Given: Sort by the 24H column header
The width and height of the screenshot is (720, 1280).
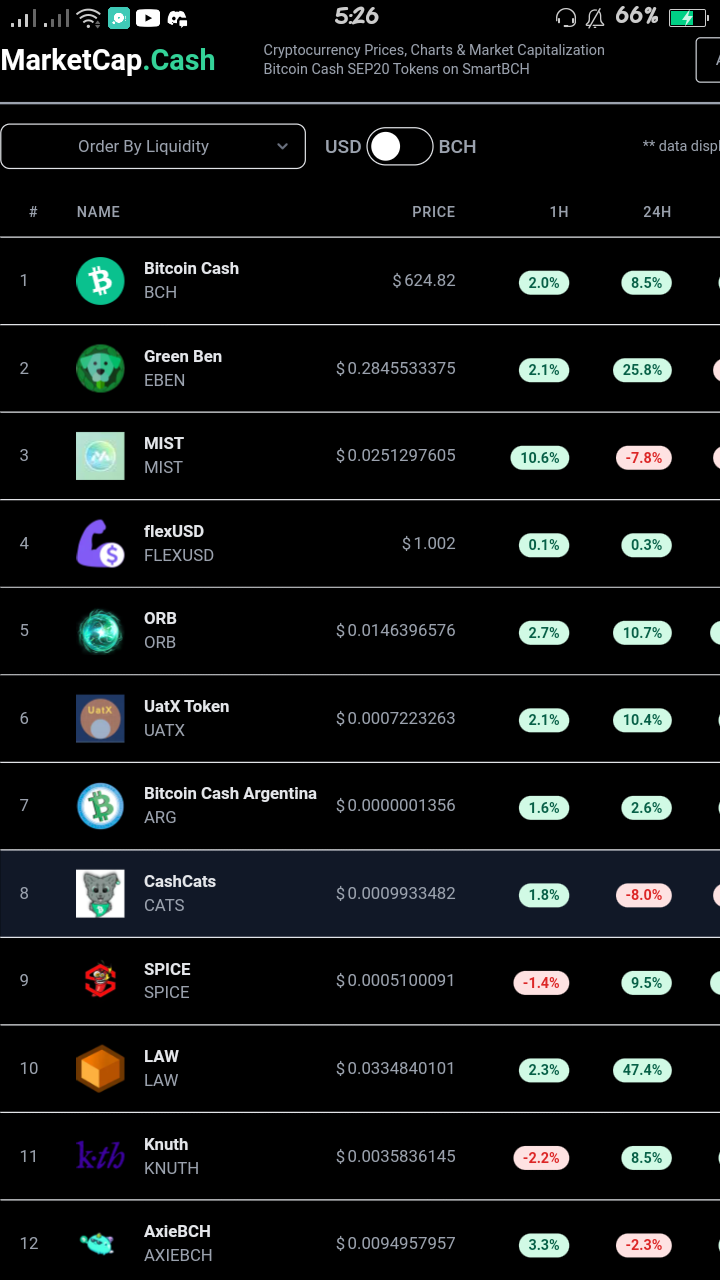Looking at the screenshot, I should tap(657, 212).
